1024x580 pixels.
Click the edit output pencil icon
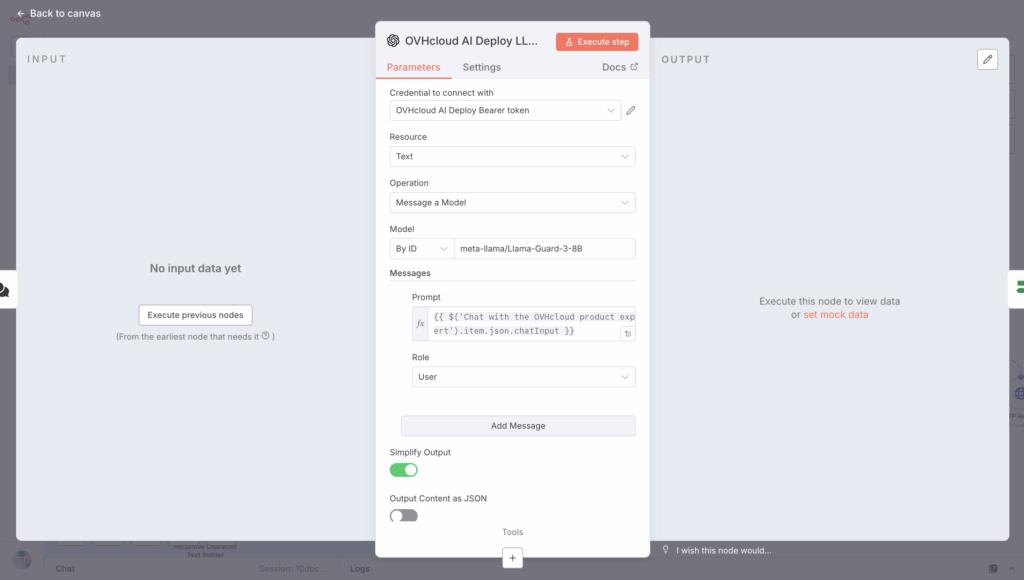point(987,60)
